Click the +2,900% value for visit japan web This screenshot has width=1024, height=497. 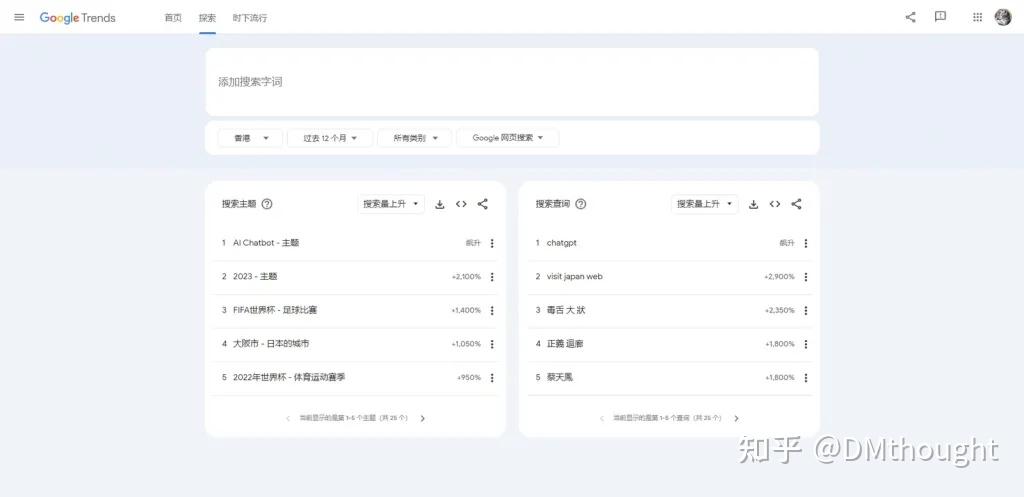(780, 277)
